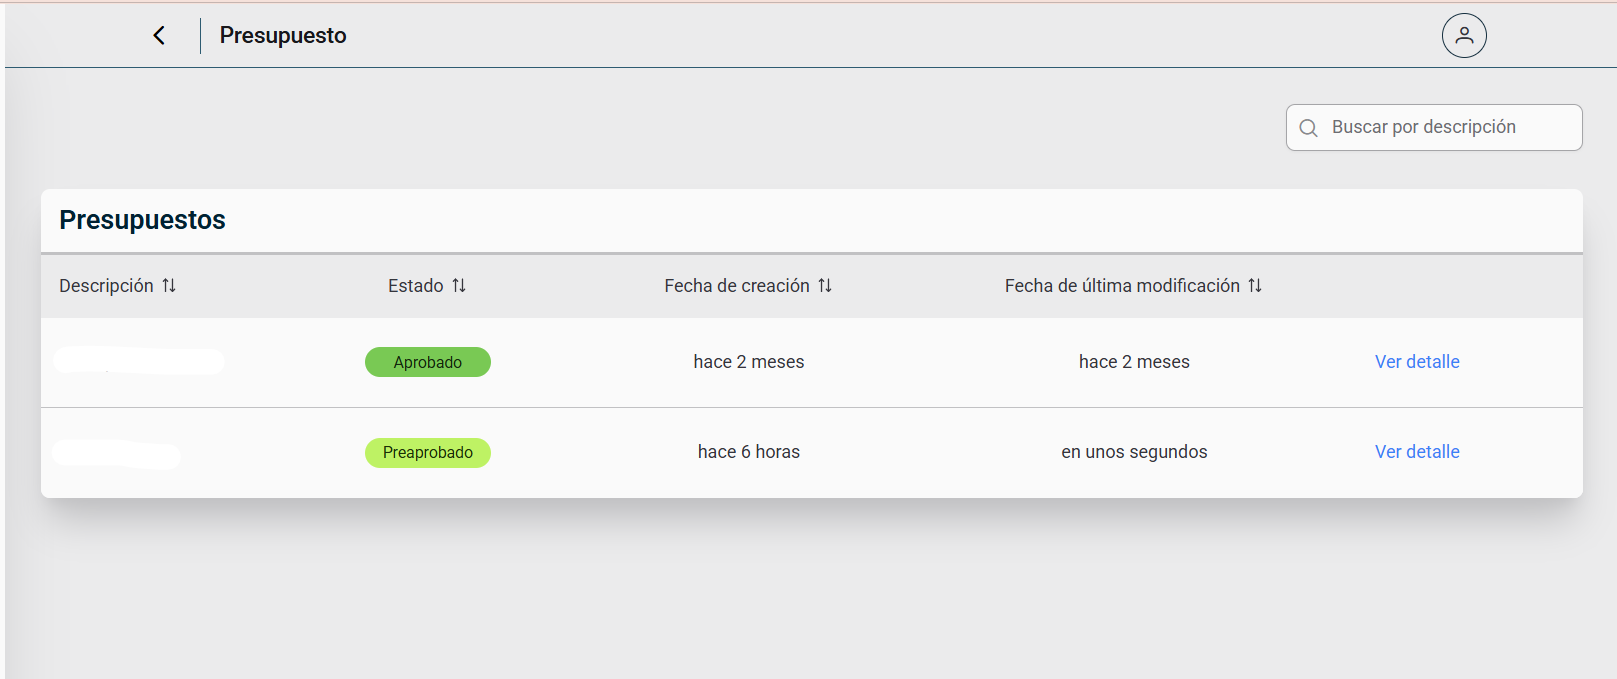Open Ver detalle for the Preaprobado budget
Image resolution: width=1617 pixels, height=679 pixels.
pos(1416,452)
